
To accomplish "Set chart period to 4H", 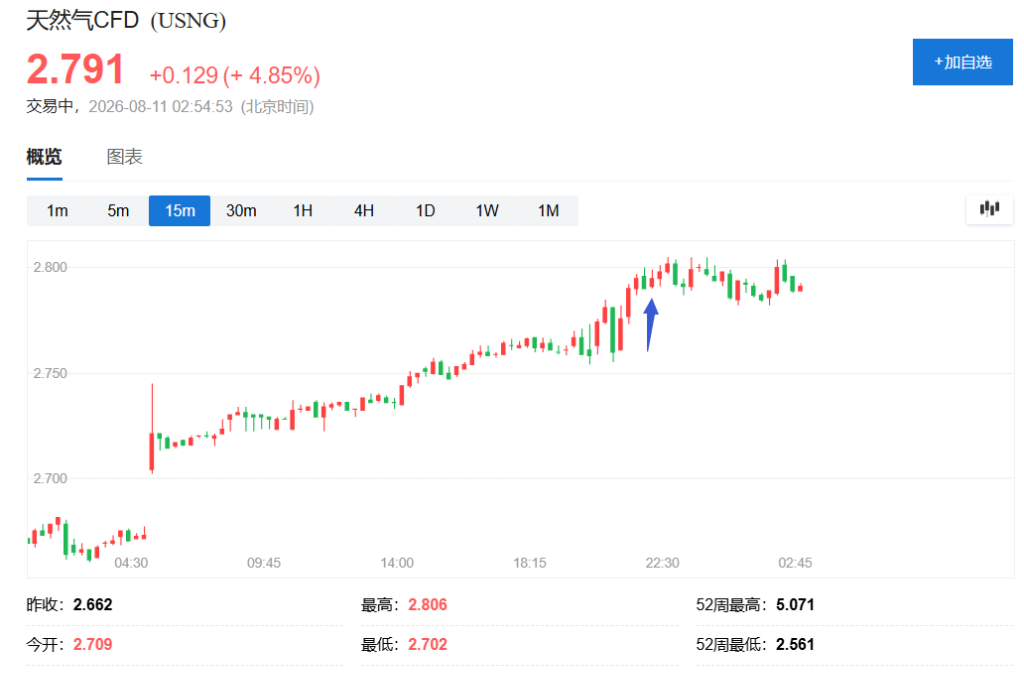I will (x=364, y=210).
